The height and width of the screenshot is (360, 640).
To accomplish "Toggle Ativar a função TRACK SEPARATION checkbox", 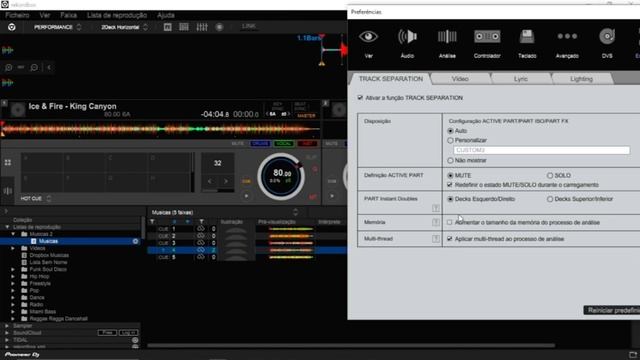I will point(360,98).
